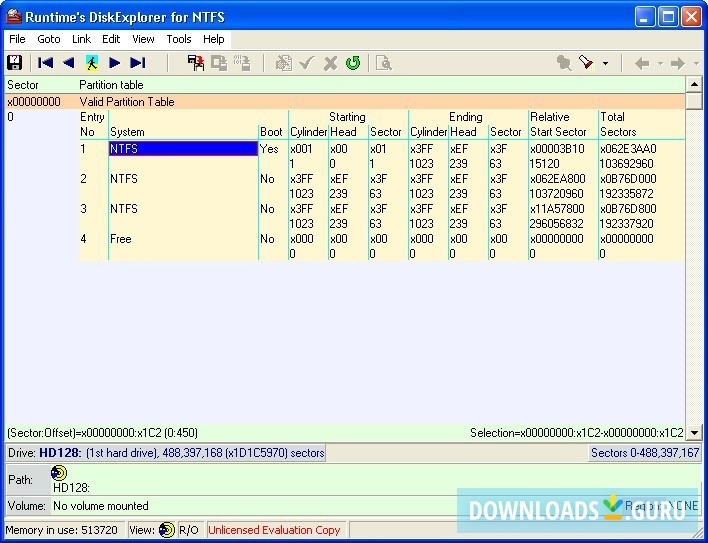708x543 pixels.
Task: Click the Sectors 0-488,397,167 status field
Action: [645, 453]
